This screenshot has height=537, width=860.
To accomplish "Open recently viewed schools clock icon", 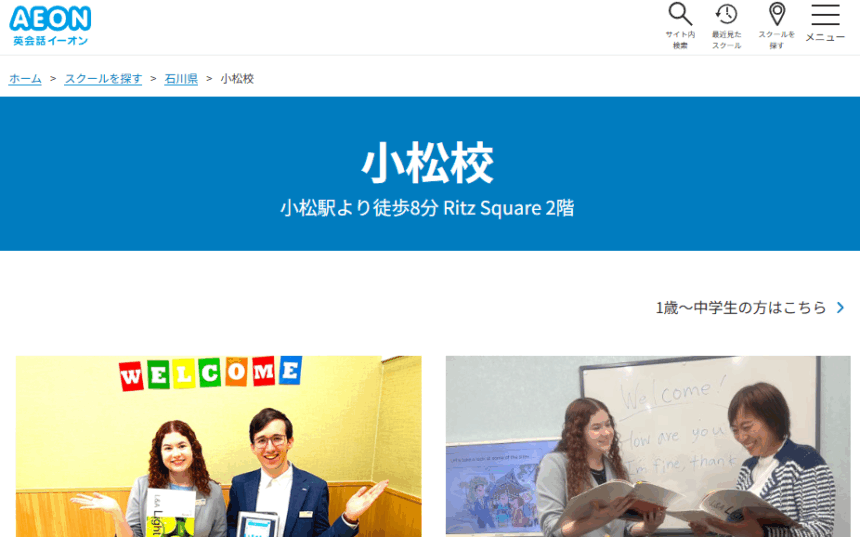I will (x=726, y=14).
